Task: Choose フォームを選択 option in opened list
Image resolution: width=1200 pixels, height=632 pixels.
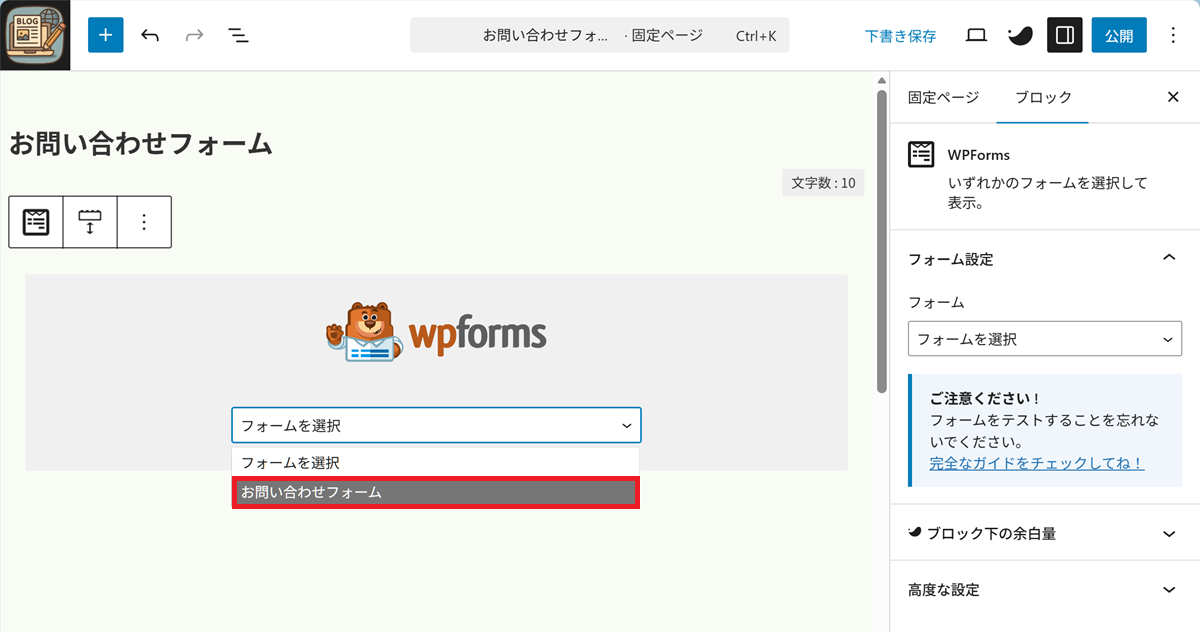Action: [436, 463]
